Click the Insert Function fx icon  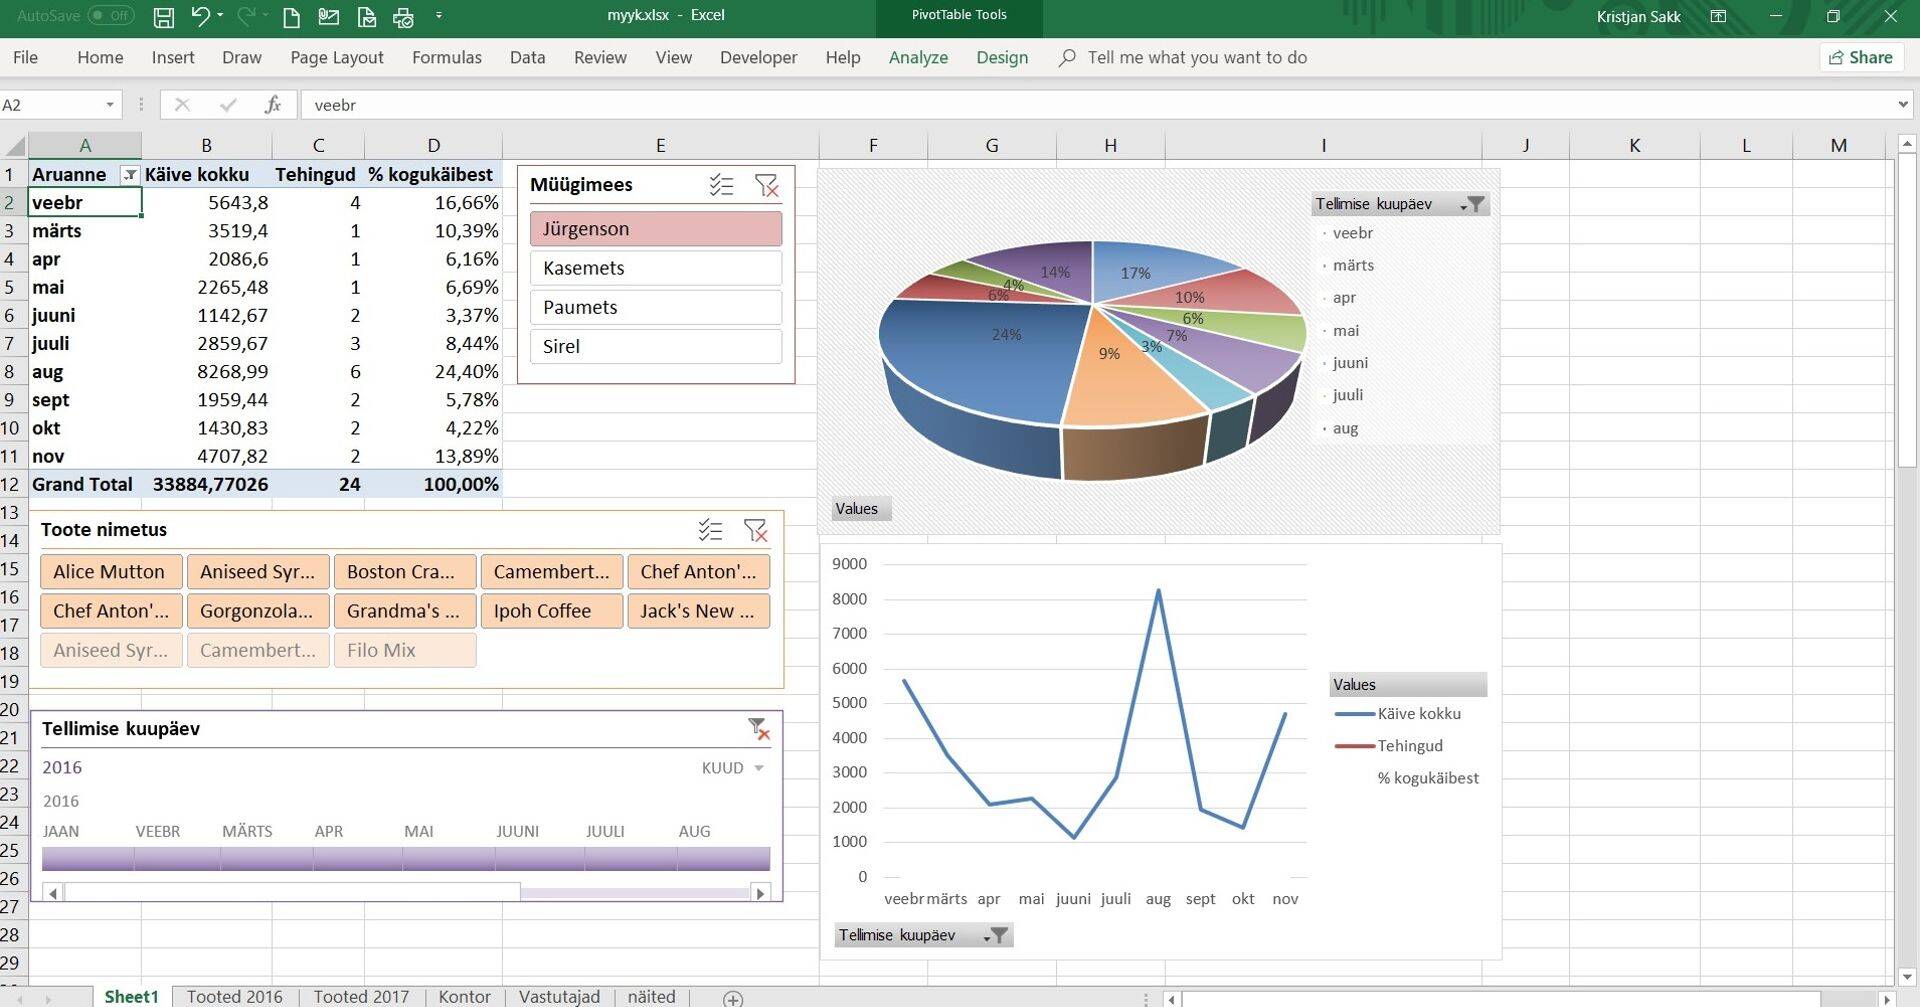pyautogui.click(x=272, y=105)
